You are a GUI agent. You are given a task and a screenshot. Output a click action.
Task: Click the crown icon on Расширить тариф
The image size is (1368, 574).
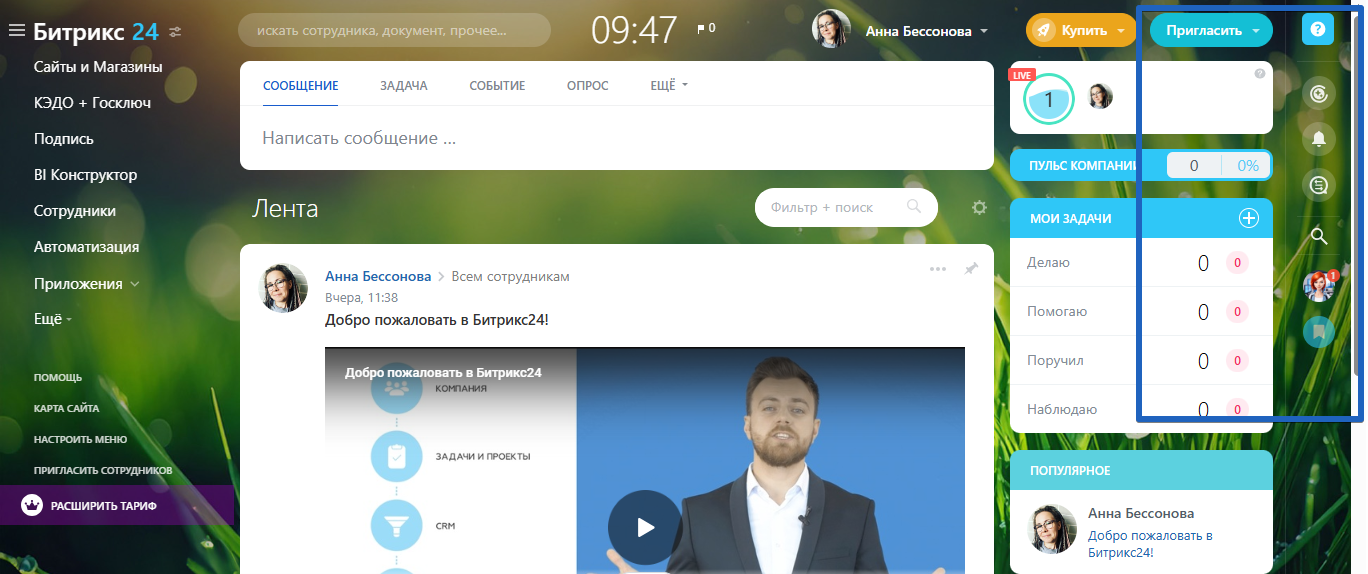tap(31, 506)
